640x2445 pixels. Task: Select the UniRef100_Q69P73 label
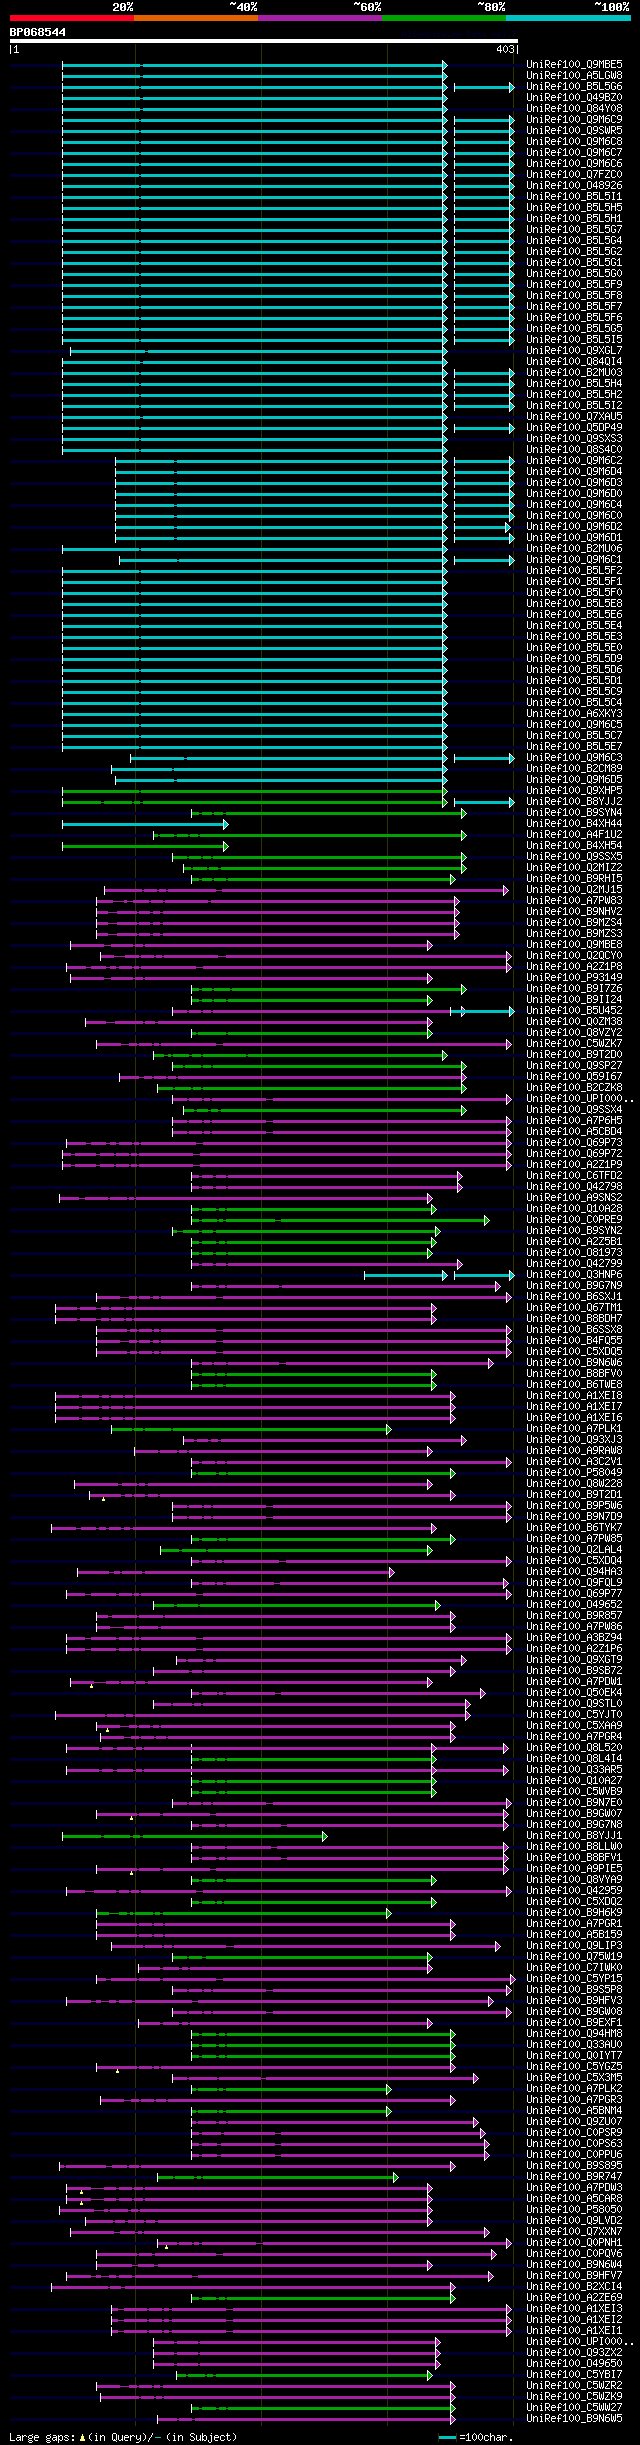tap(574, 1142)
